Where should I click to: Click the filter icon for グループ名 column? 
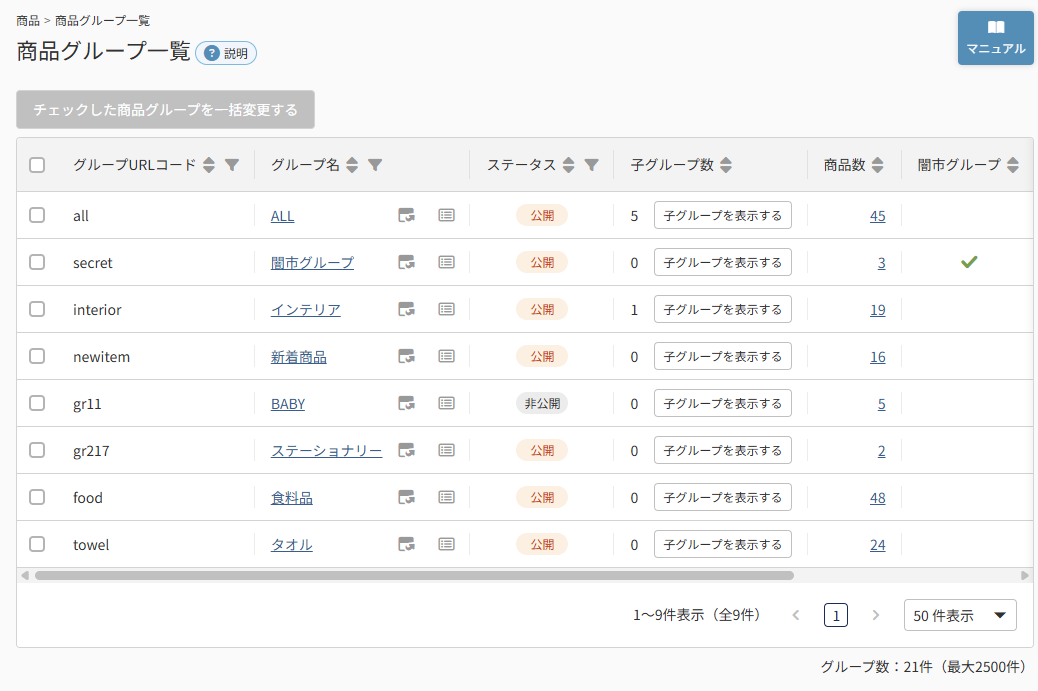click(x=375, y=165)
